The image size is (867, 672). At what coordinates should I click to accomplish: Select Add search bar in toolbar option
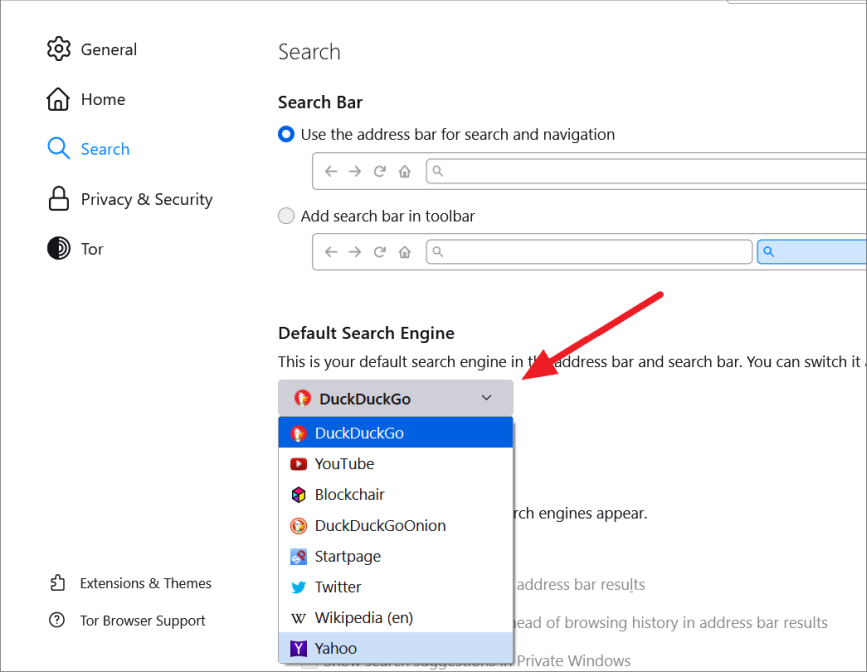(287, 216)
